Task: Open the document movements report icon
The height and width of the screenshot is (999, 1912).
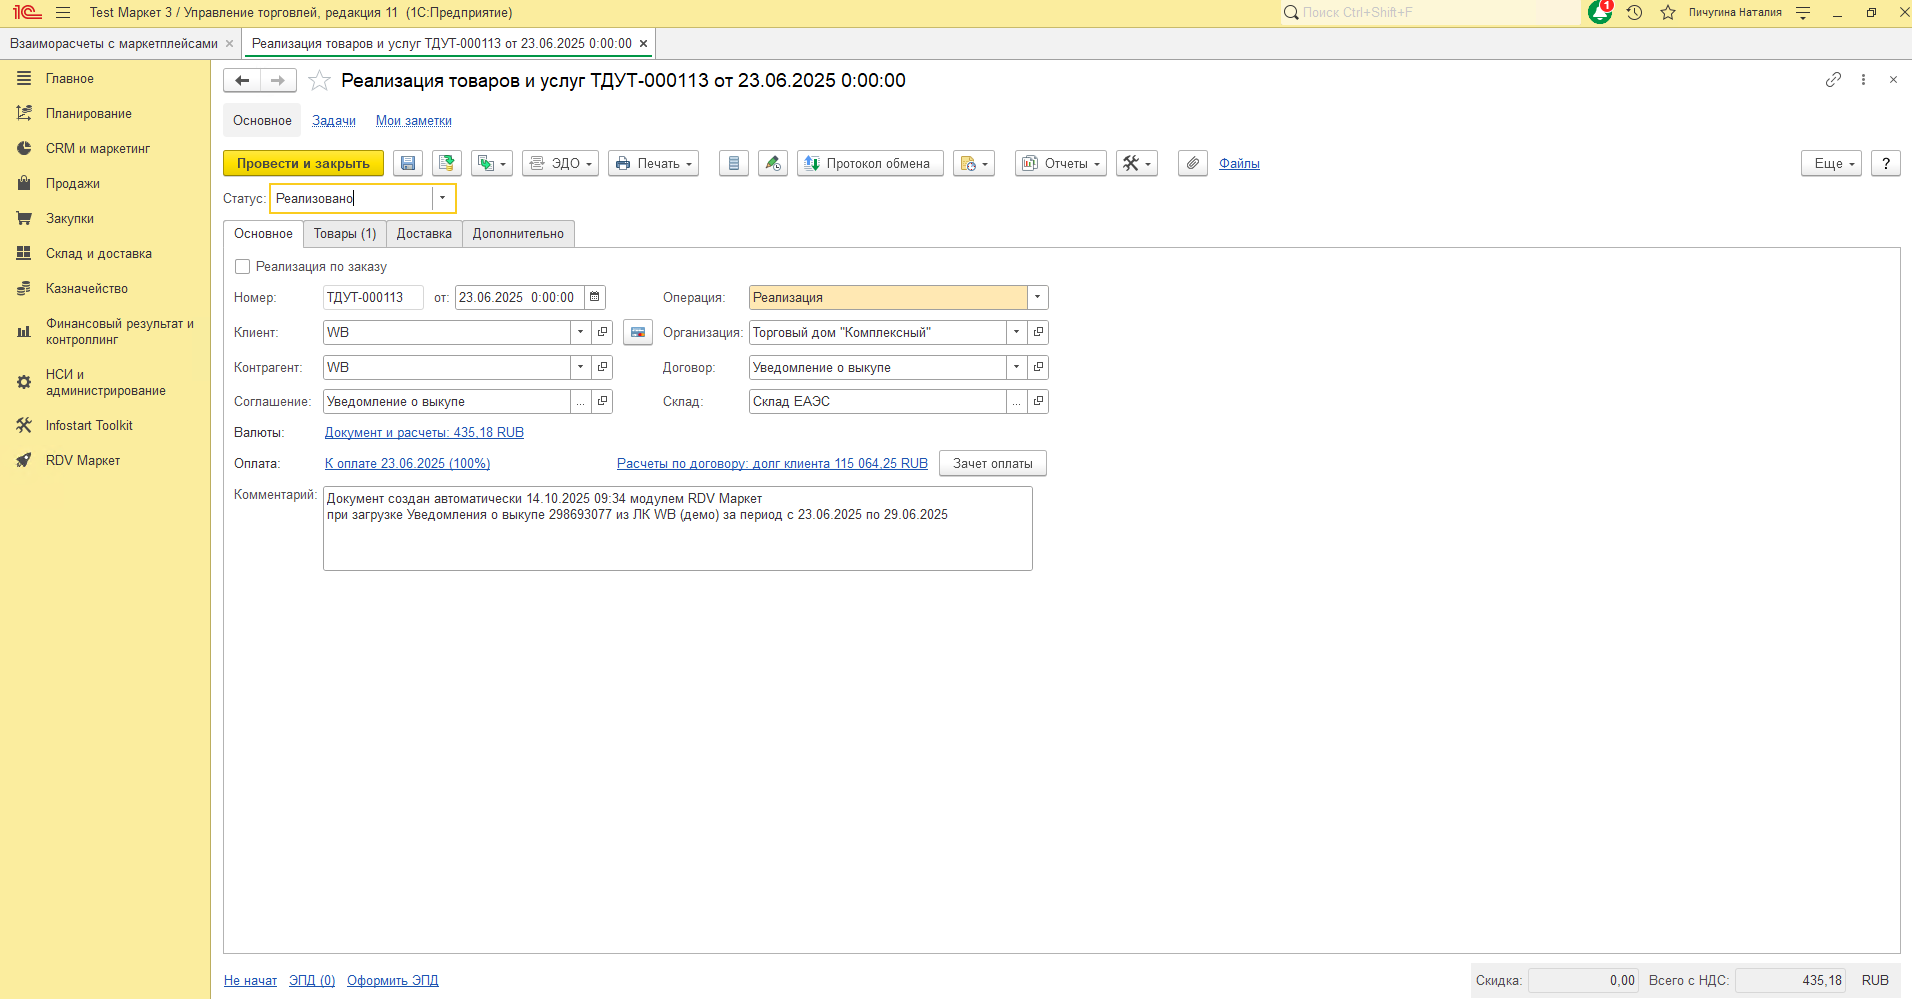Action: pyautogui.click(x=734, y=163)
